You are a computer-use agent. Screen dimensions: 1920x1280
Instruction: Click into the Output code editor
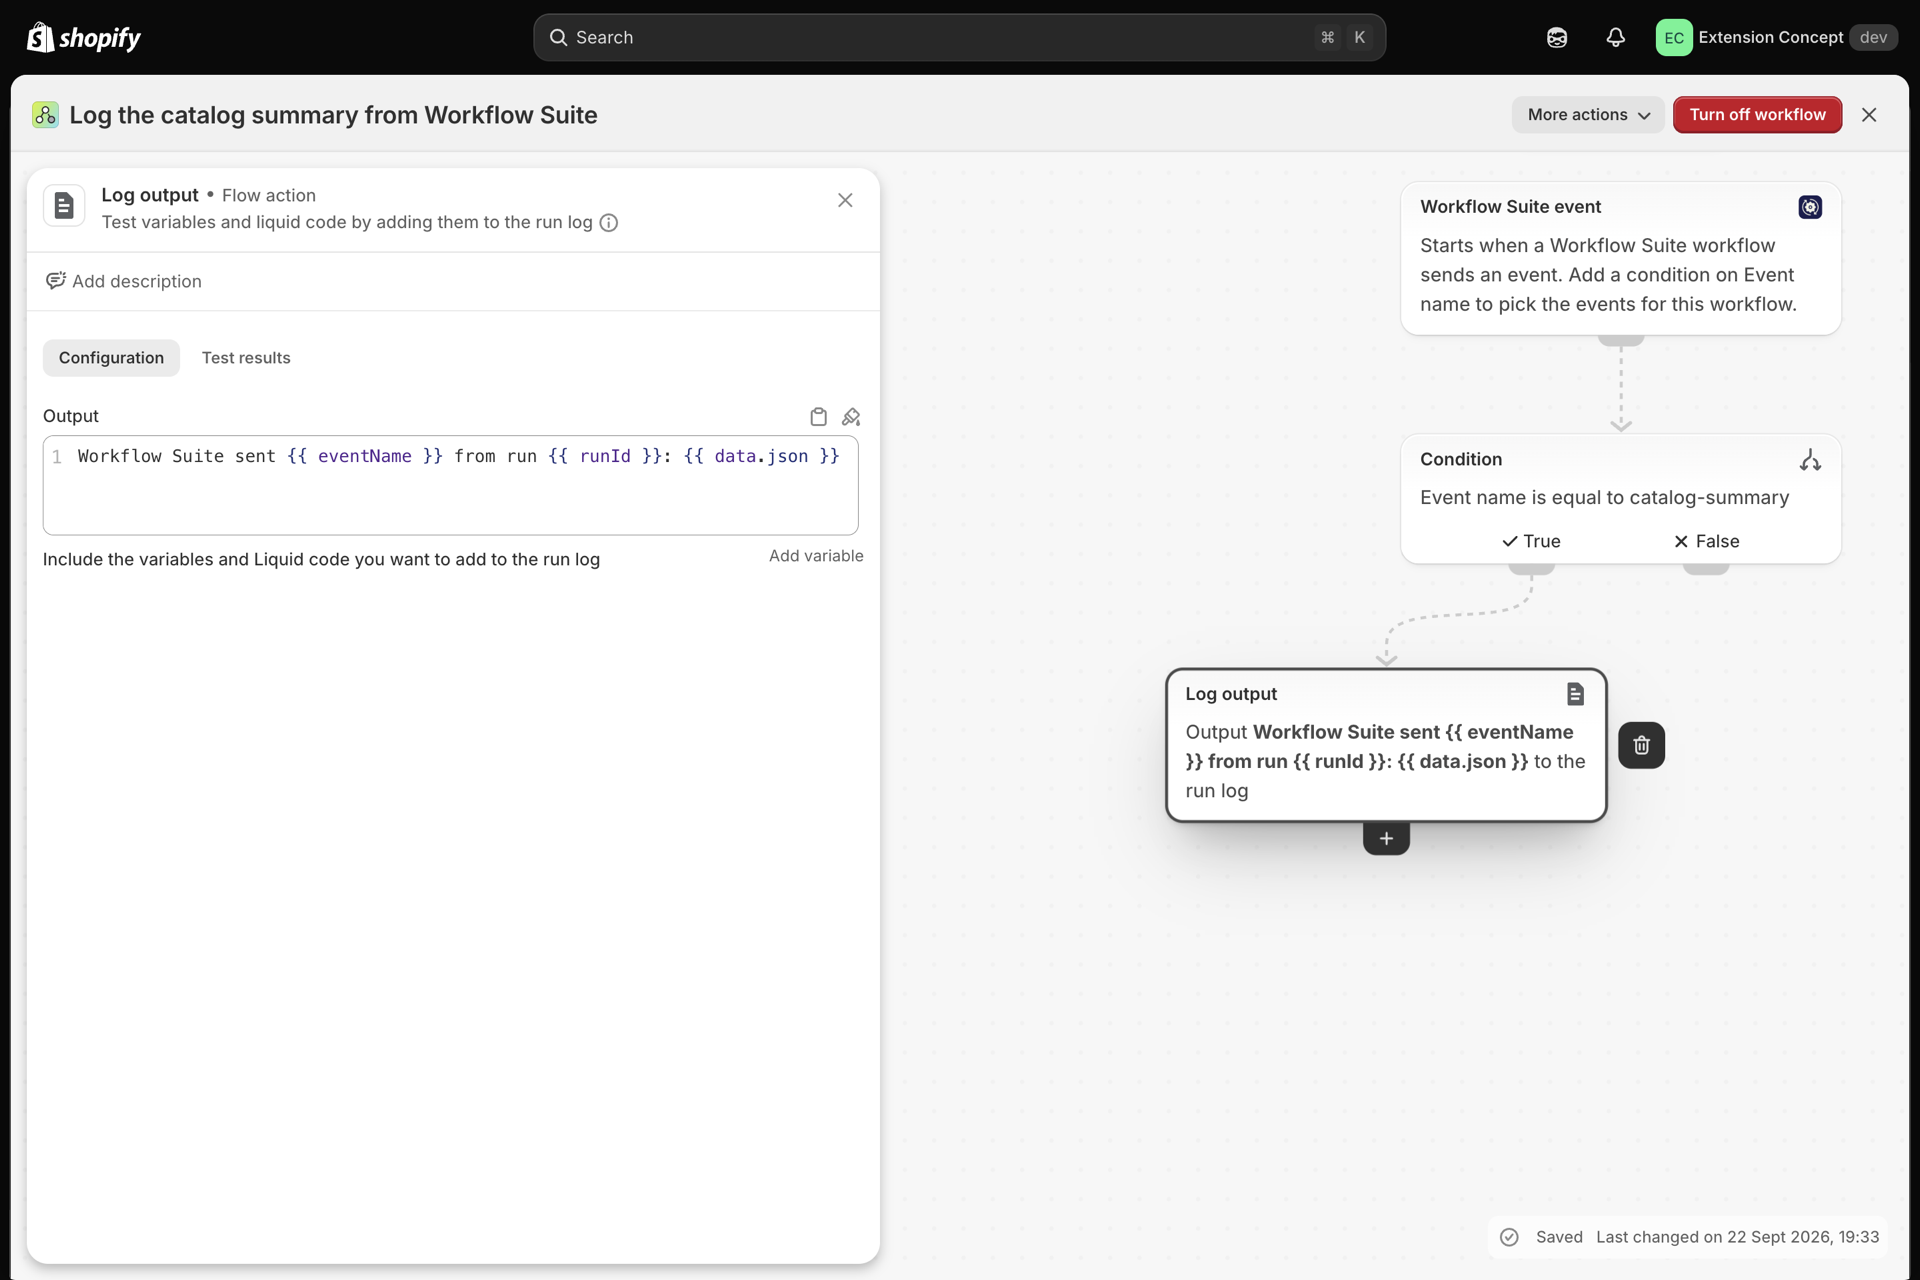450,485
